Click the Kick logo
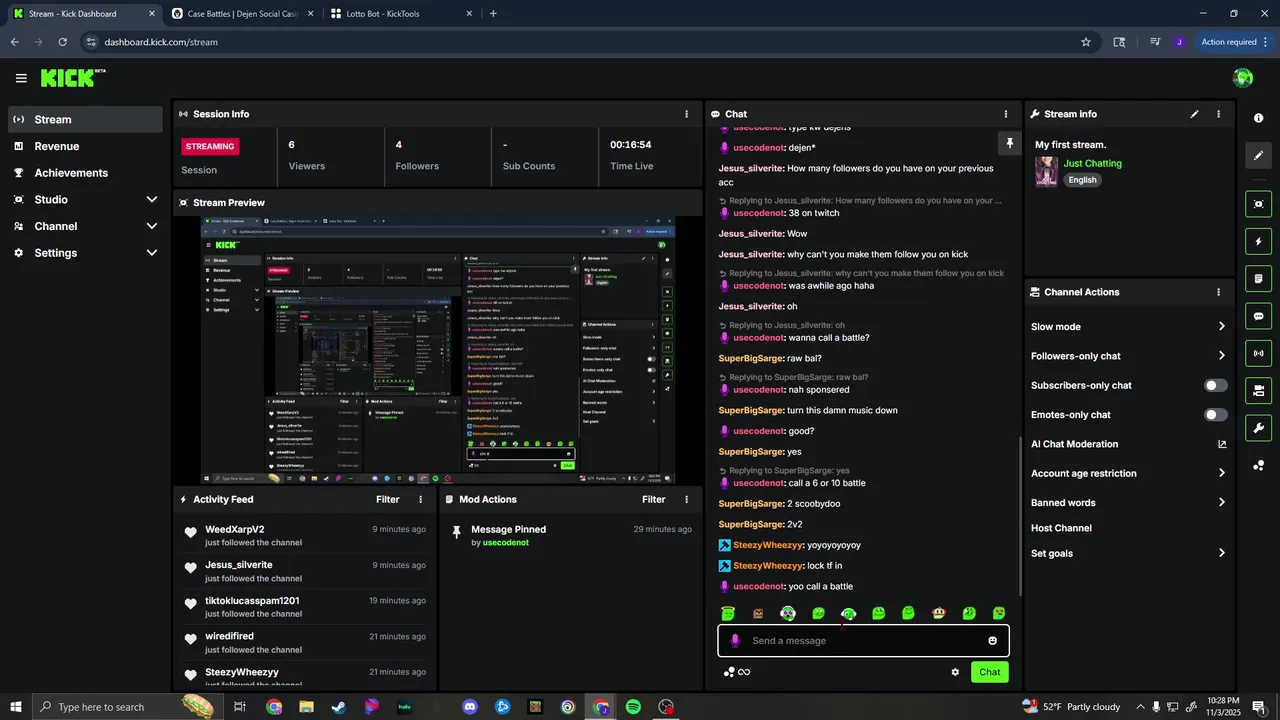Screen dimensions: 1280x720 (x=72, y=78)
